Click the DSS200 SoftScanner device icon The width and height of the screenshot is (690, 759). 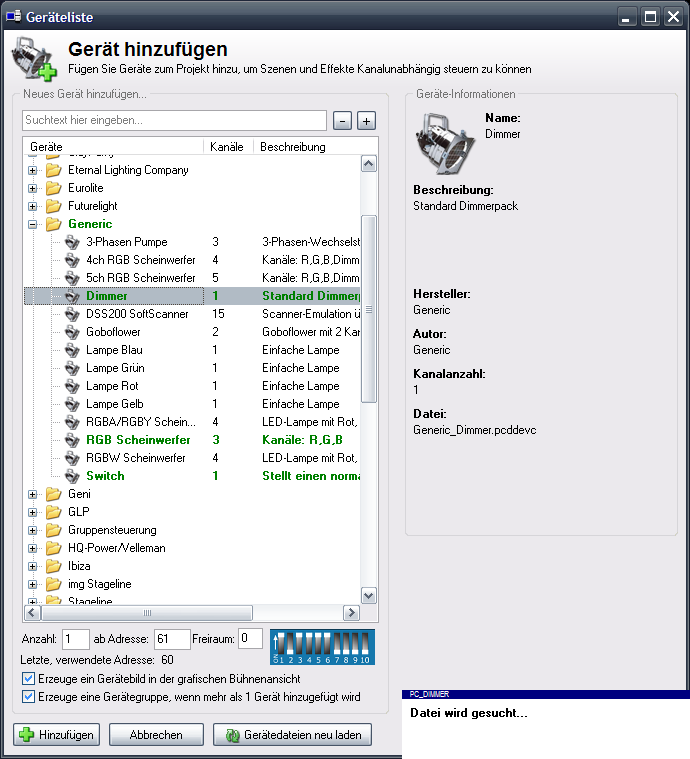pyautogui.click(x=71, y=314)
